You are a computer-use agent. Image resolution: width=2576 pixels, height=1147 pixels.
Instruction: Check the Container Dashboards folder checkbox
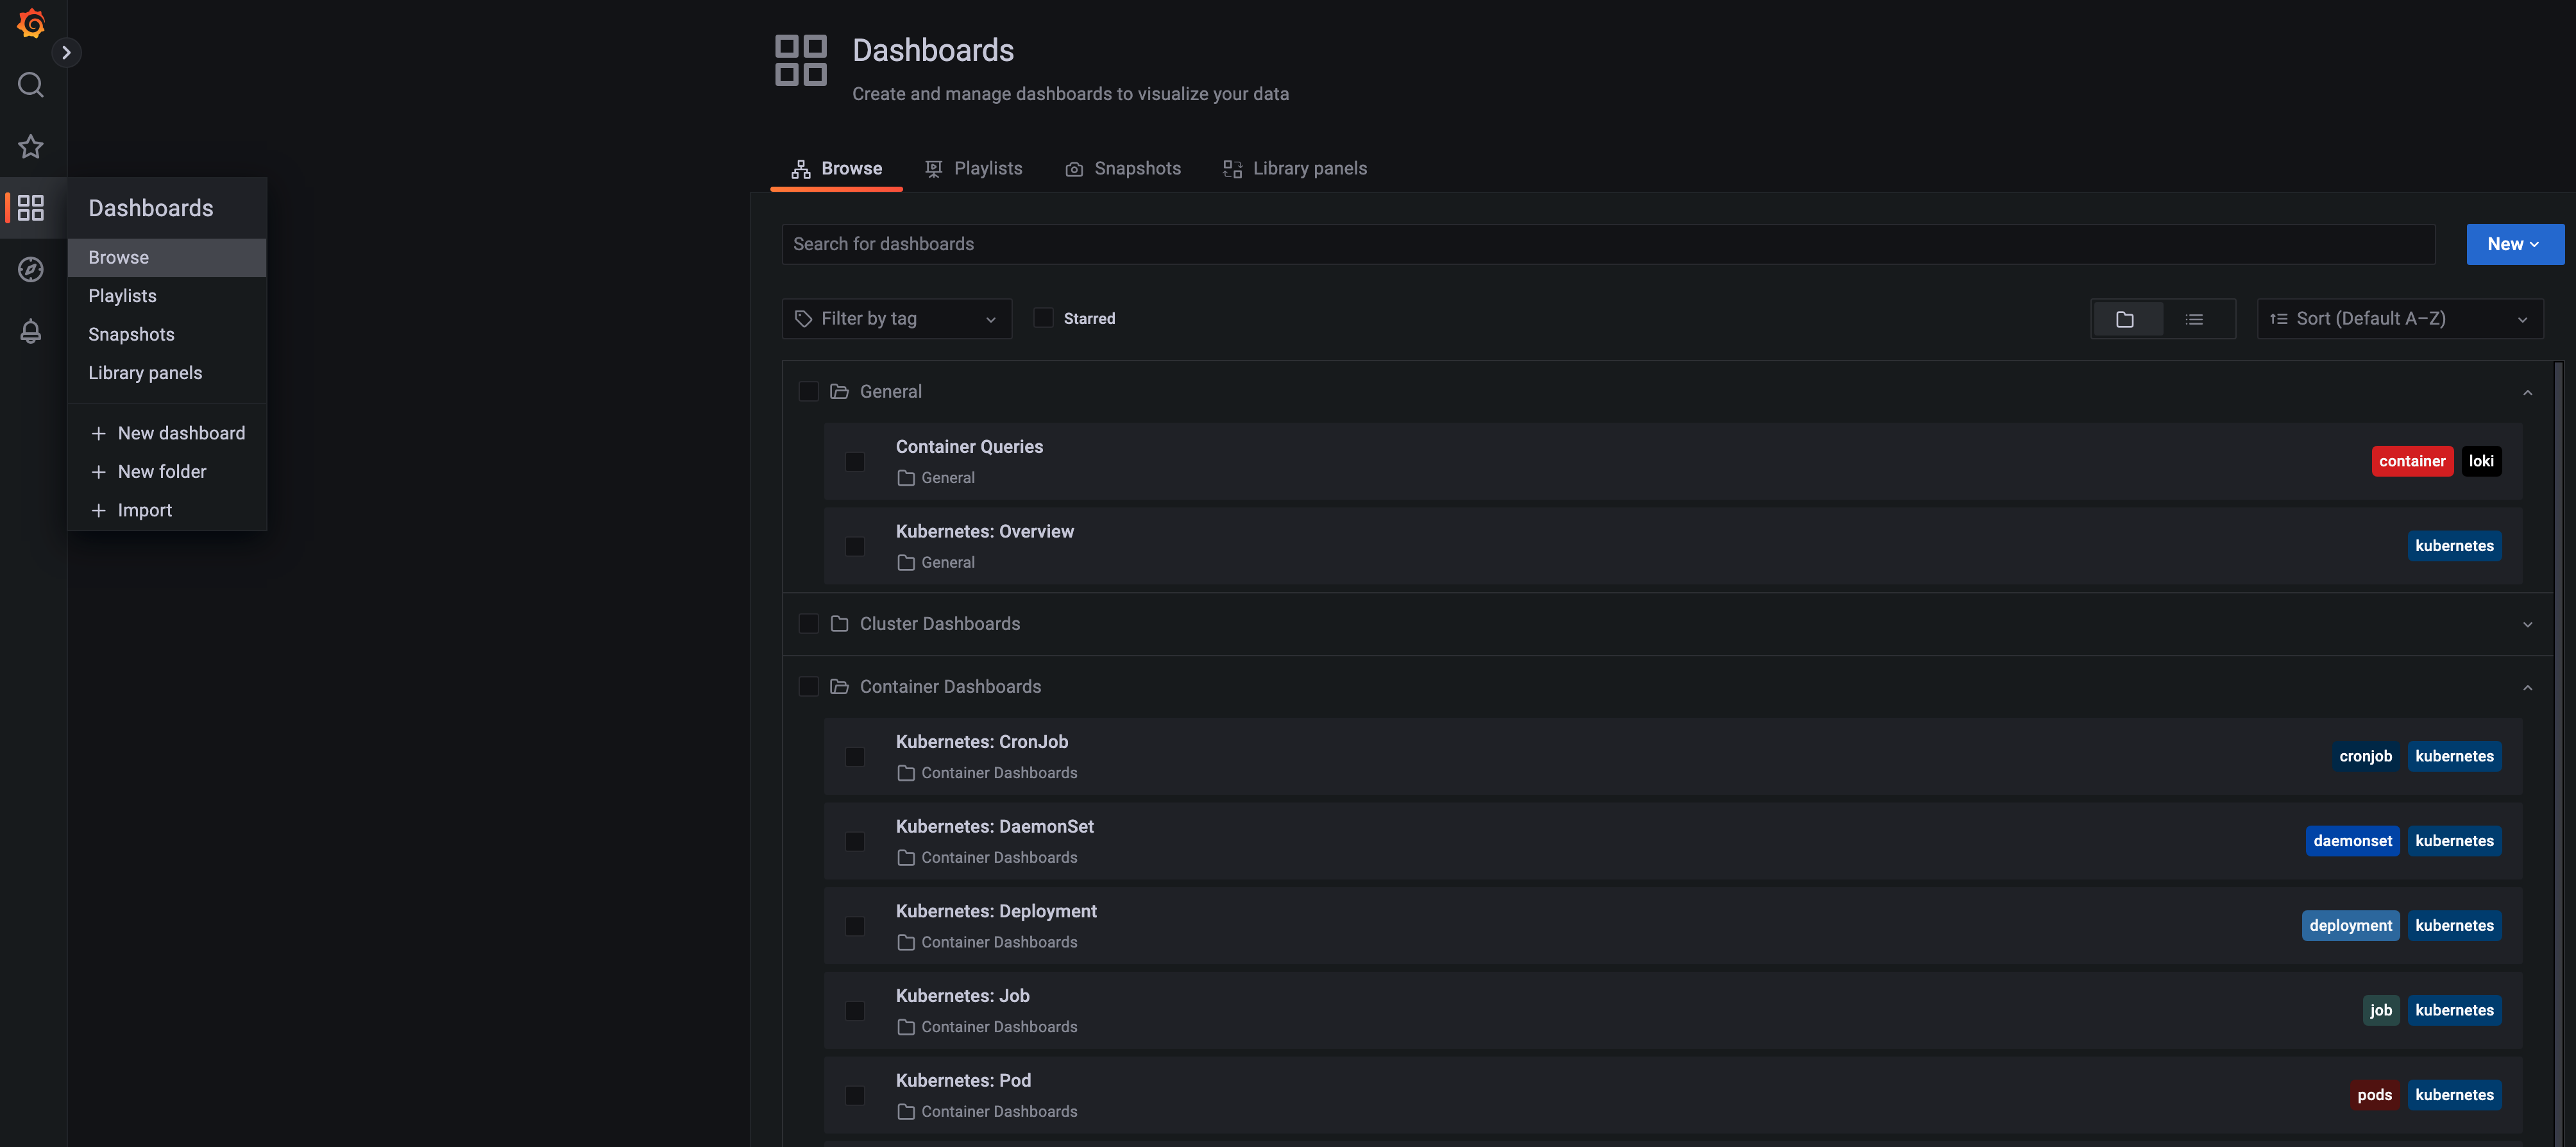pos(808,686)
